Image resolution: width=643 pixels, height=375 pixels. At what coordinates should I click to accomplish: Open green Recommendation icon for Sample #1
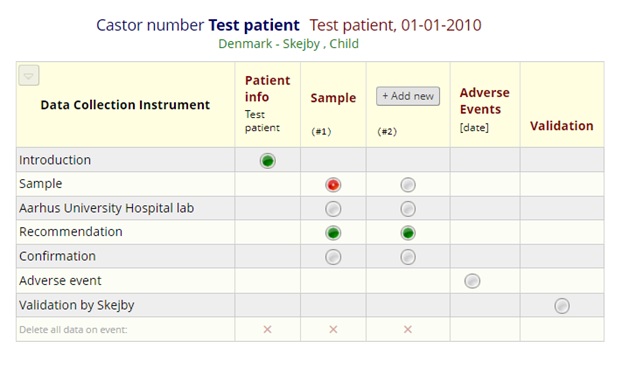333,233
